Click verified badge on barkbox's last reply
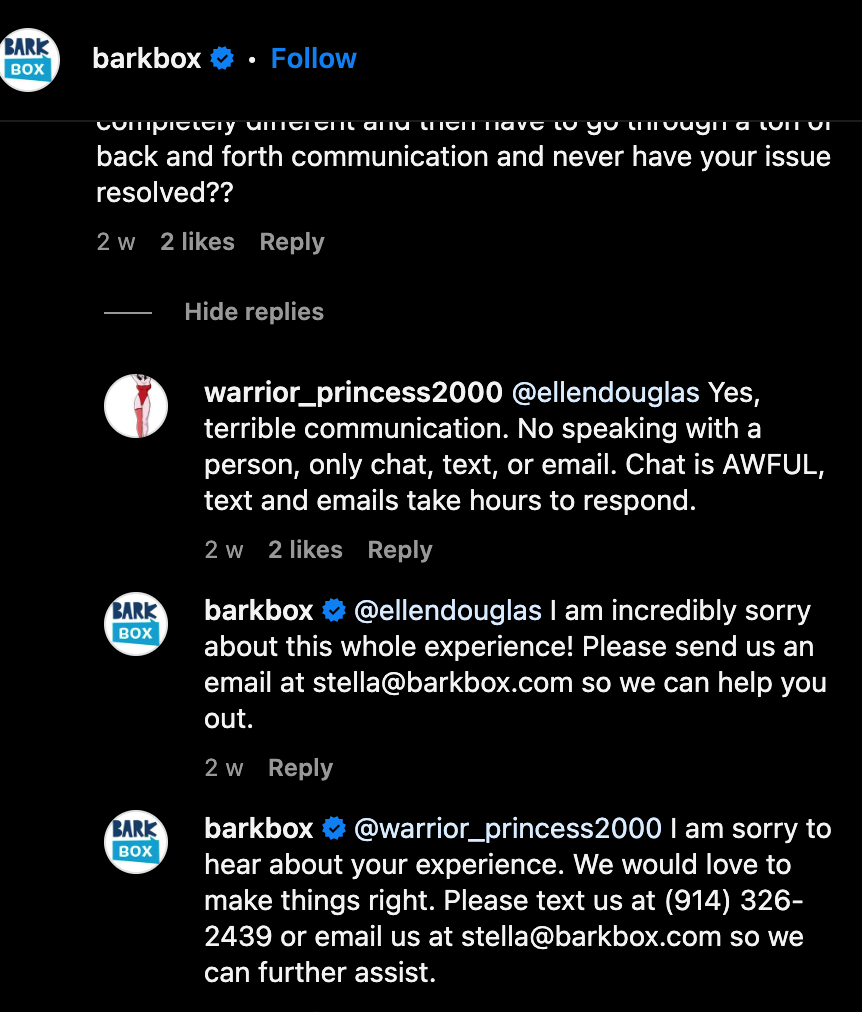Screen dimensions: 862x1012 (334, 829)
